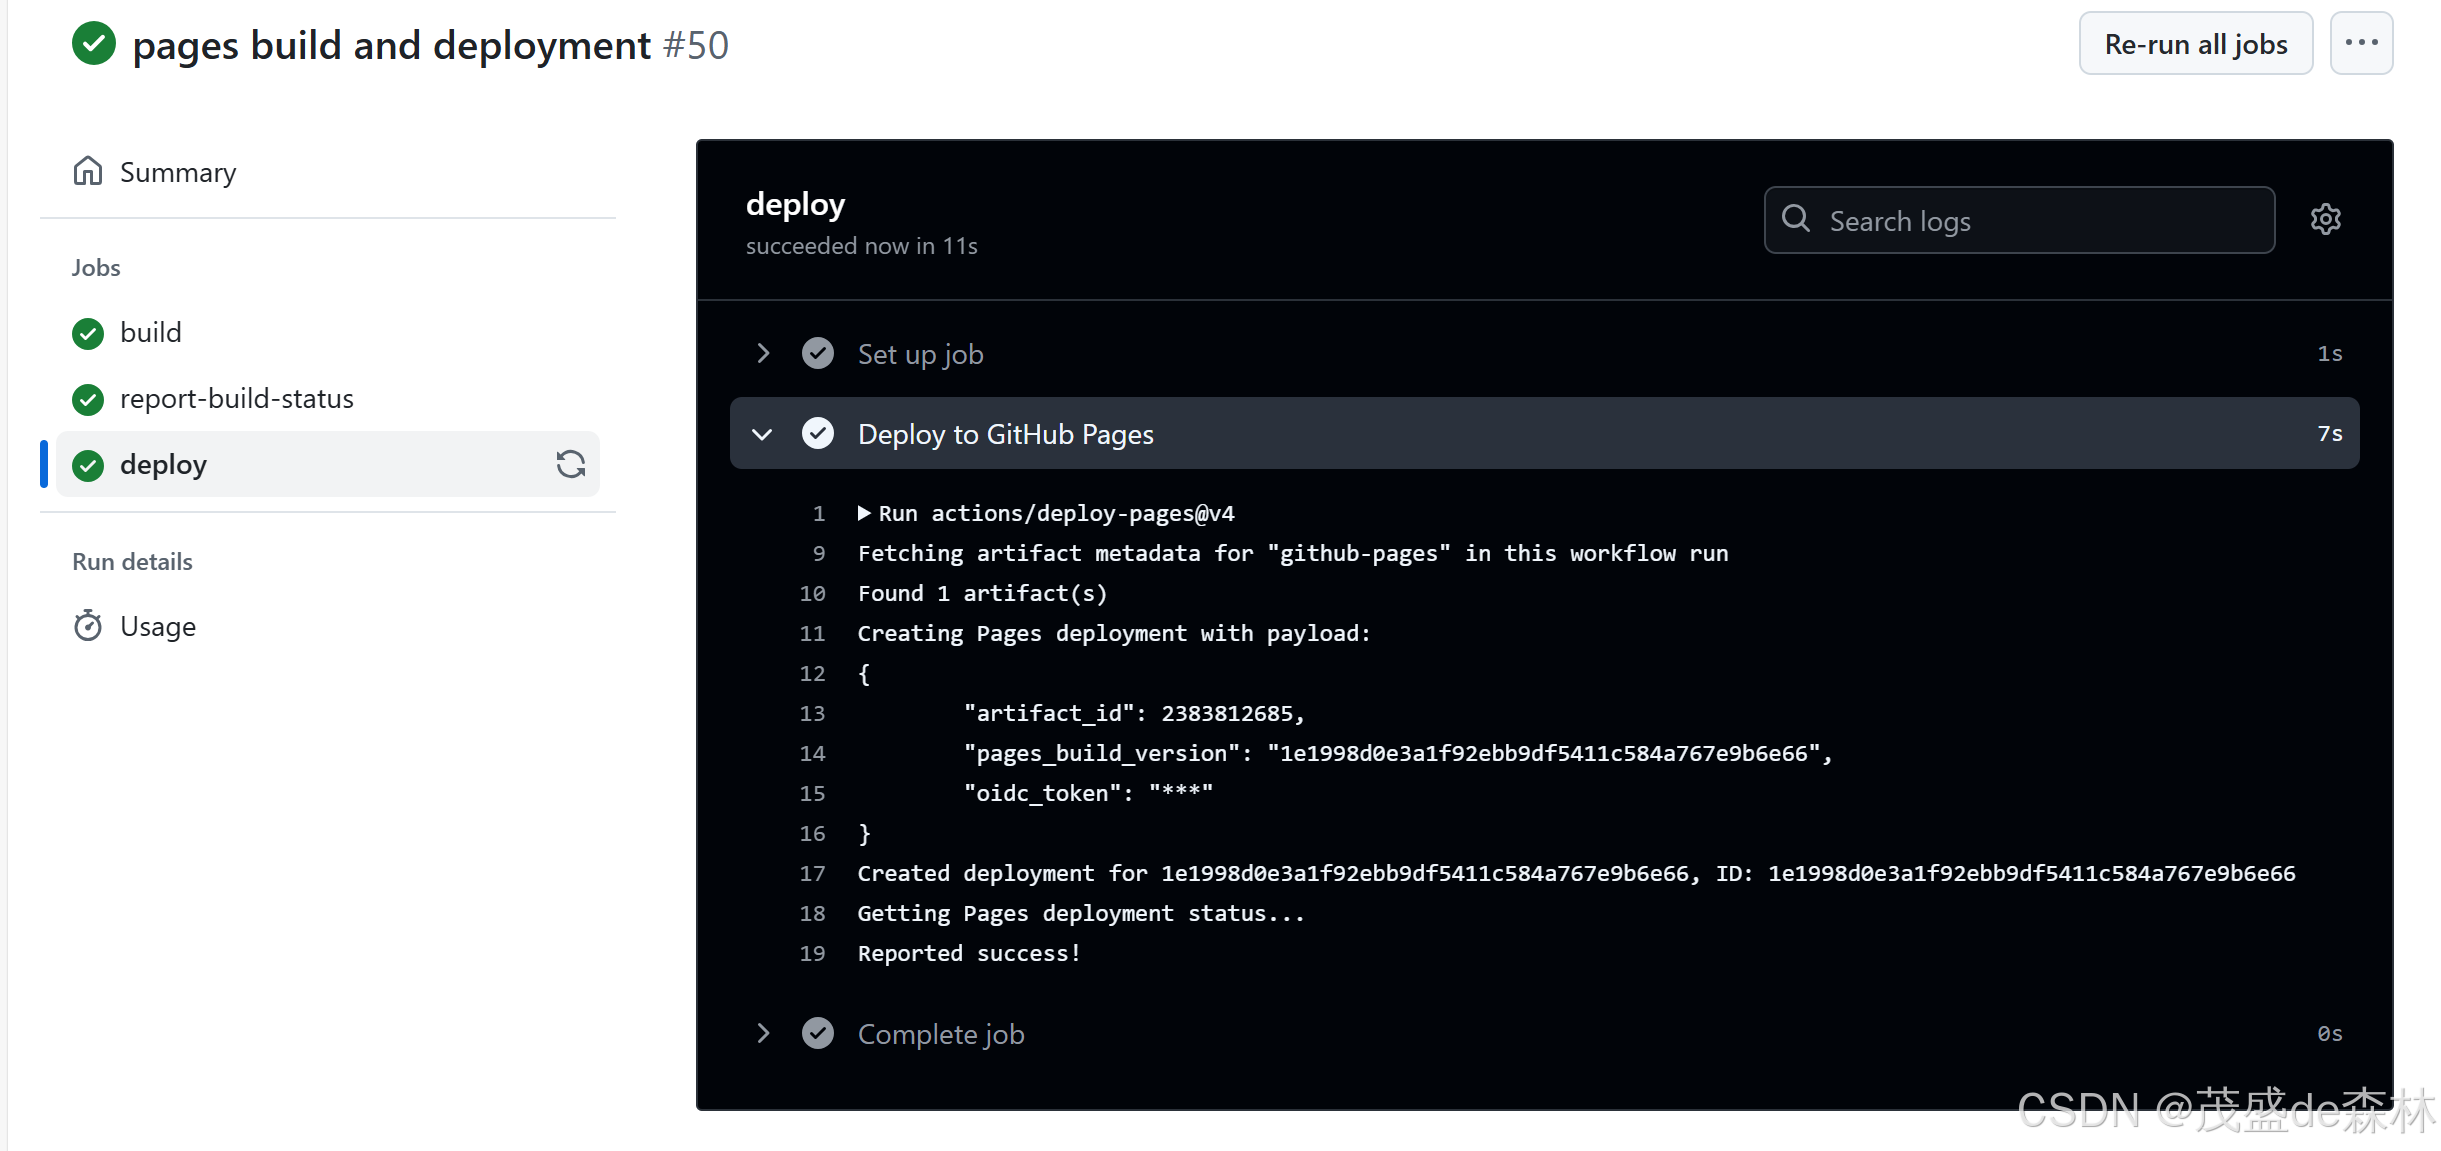Viewport: 2441px width, 1151px height.
Task: Click the Complete job status checkmark
Action: [x=818, y=1033]
